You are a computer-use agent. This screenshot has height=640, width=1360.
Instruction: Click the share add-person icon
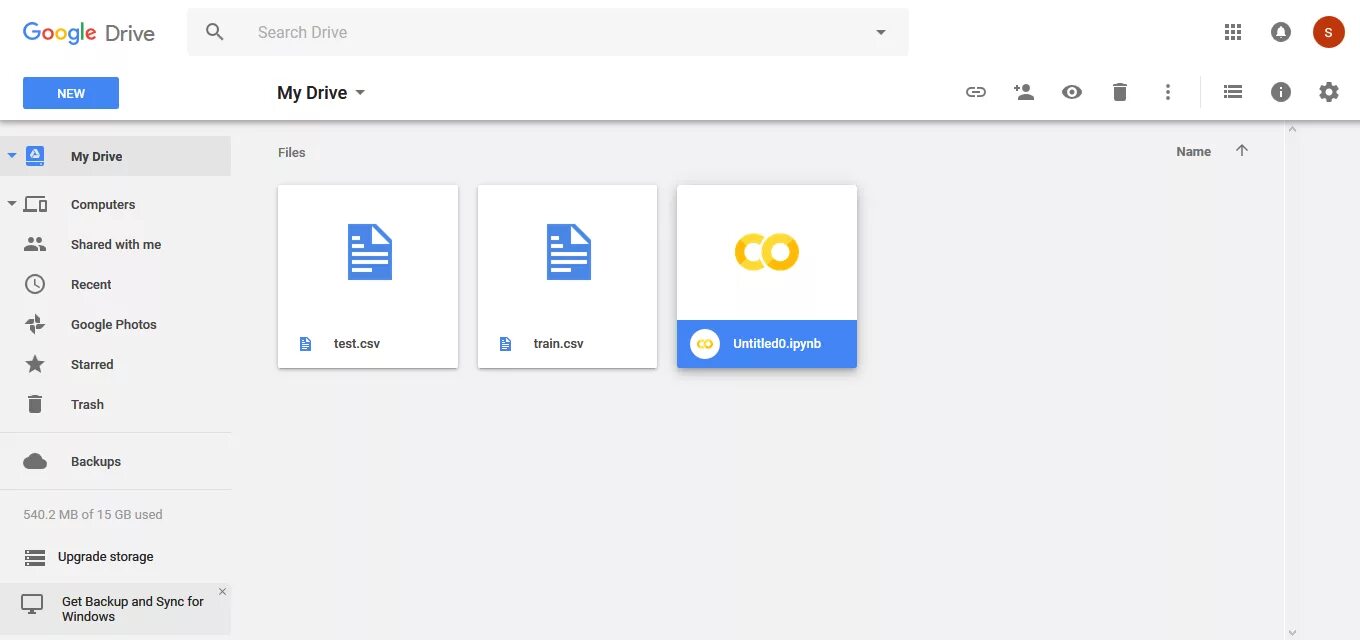1024,92
